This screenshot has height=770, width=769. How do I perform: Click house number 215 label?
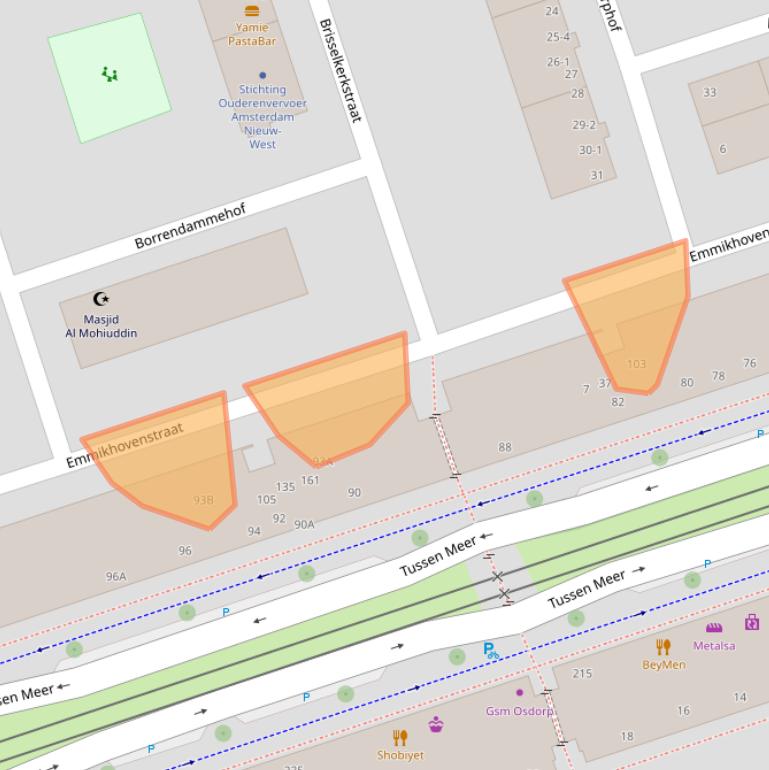(582, 674)
